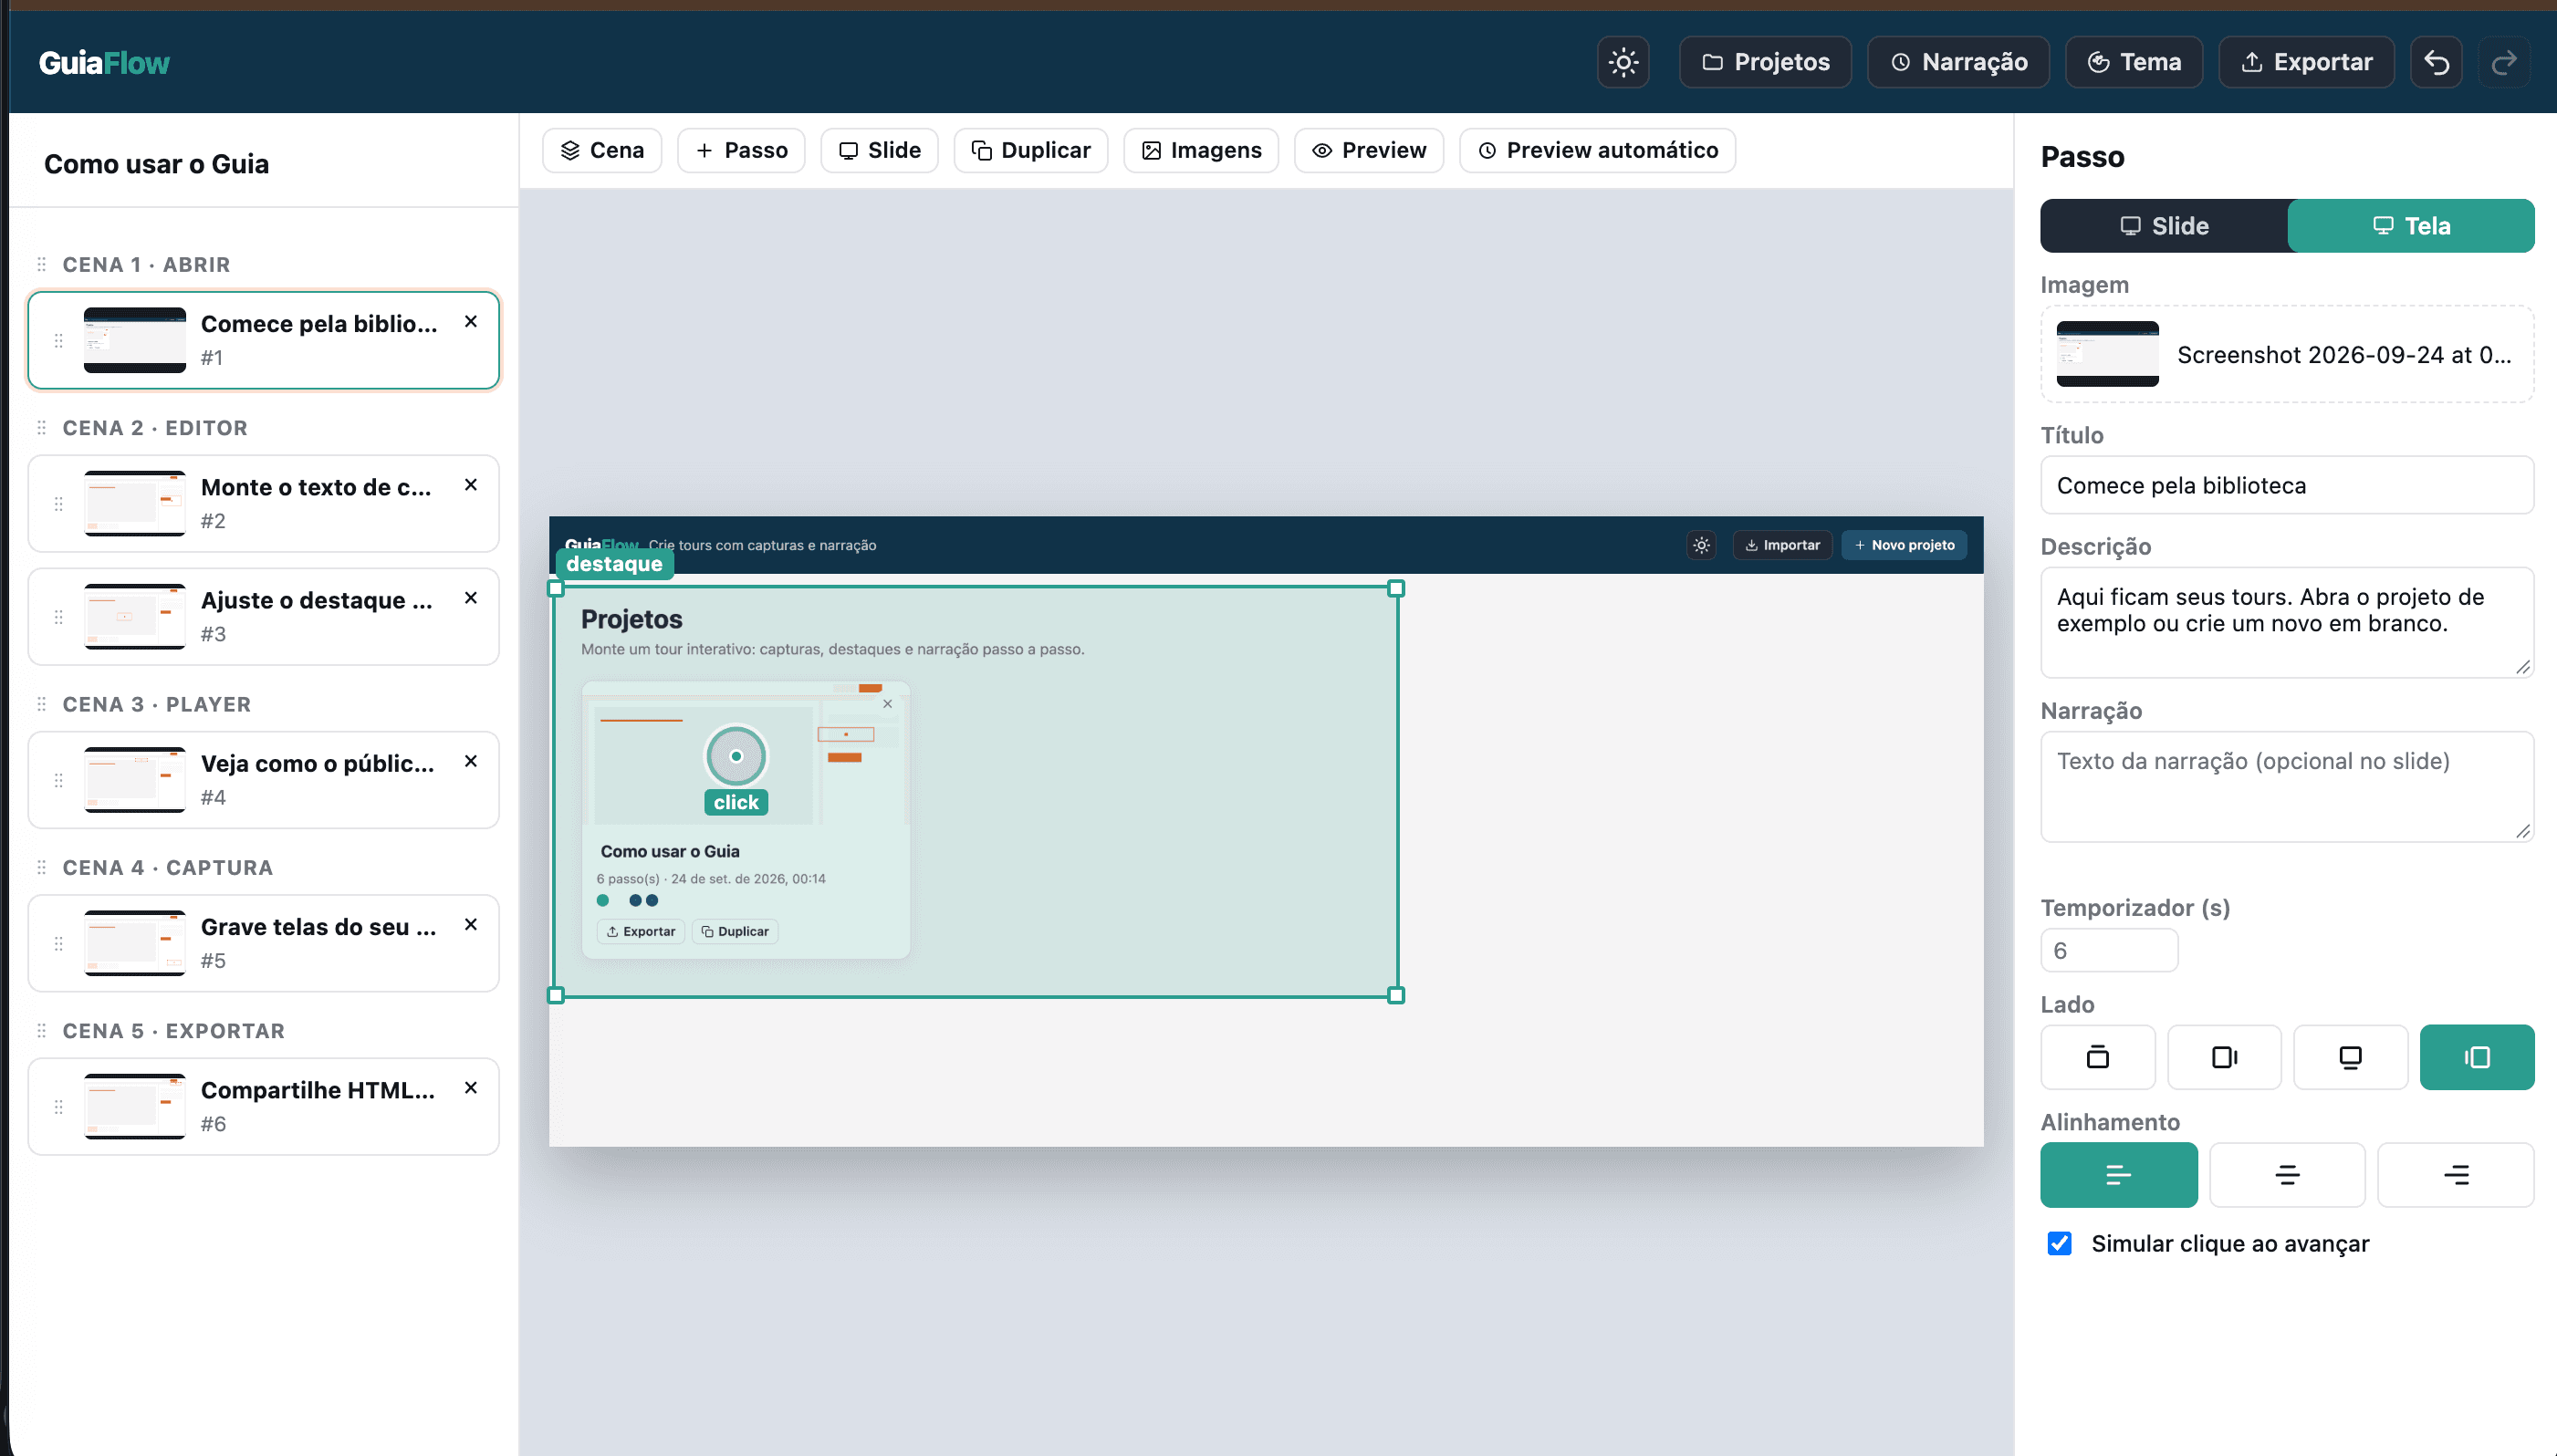Focus the Descrição text area
Viewport: 2557px width, 1456px height.
pos(2286,622)
